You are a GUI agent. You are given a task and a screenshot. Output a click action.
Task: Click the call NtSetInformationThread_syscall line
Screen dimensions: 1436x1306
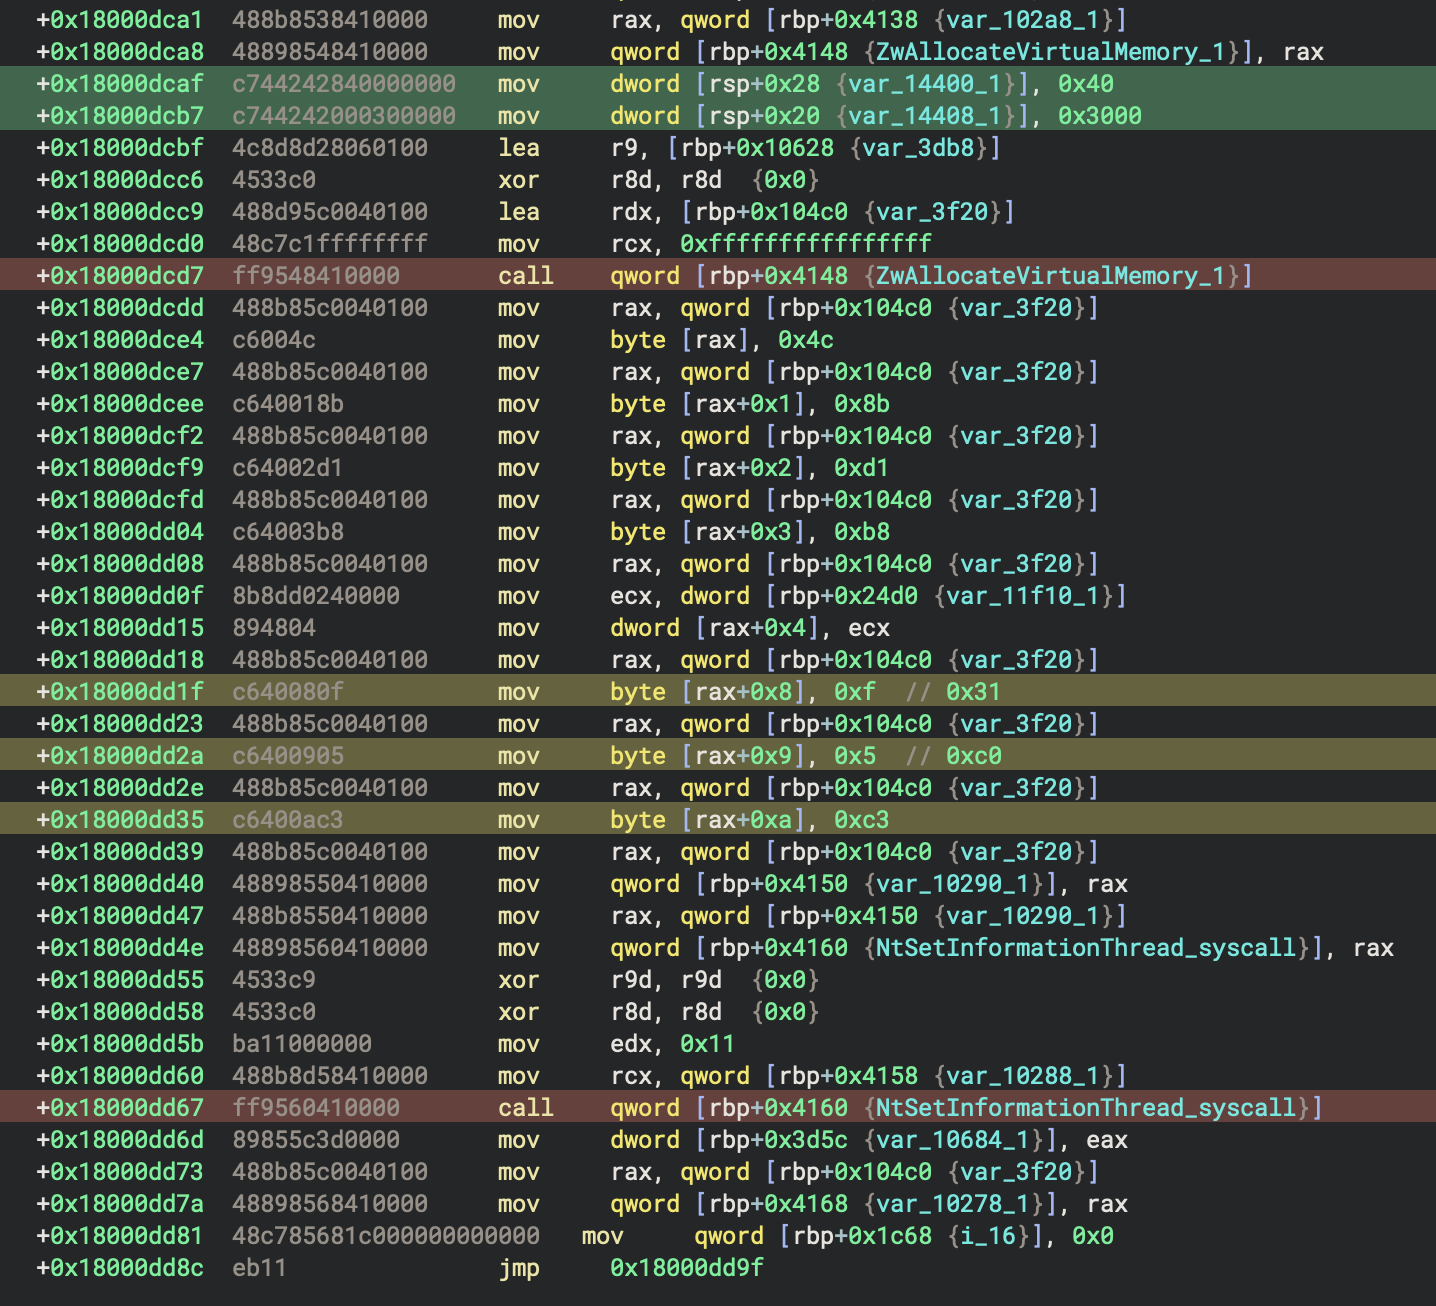718,1108
